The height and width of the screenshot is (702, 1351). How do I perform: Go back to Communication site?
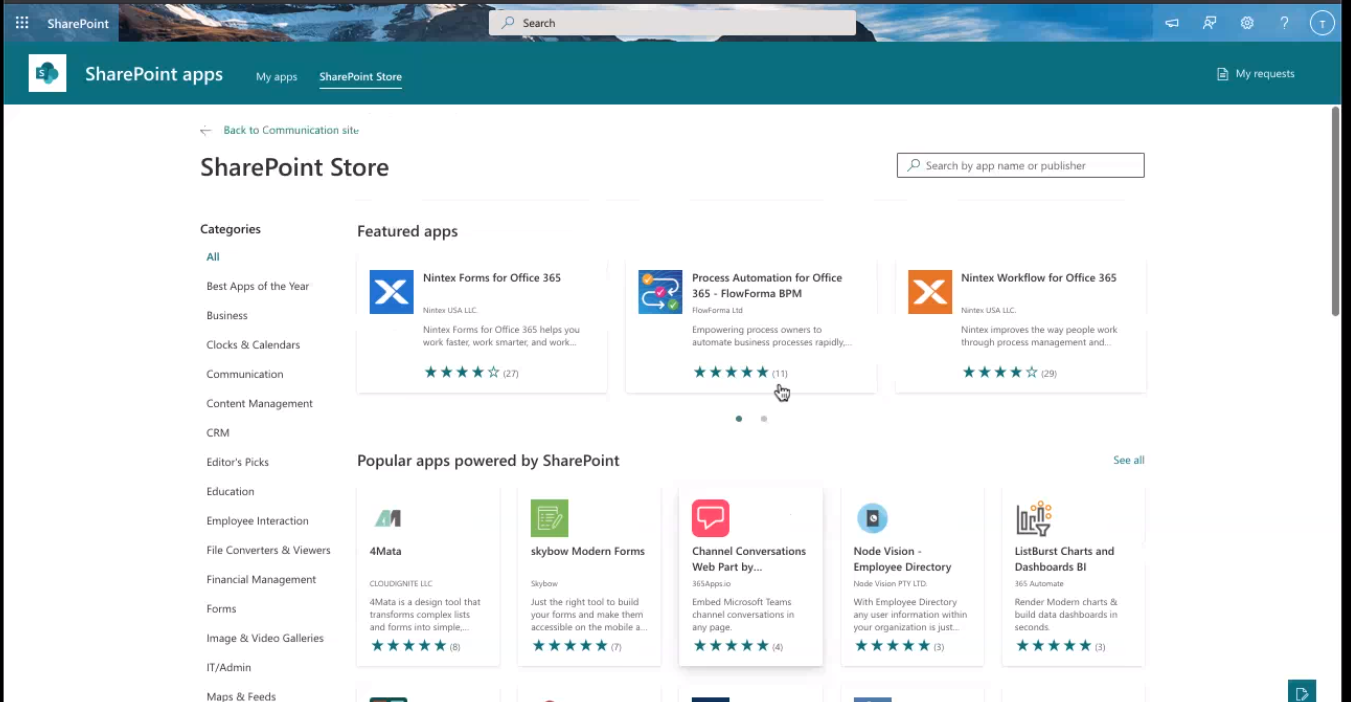pos(286,130)
